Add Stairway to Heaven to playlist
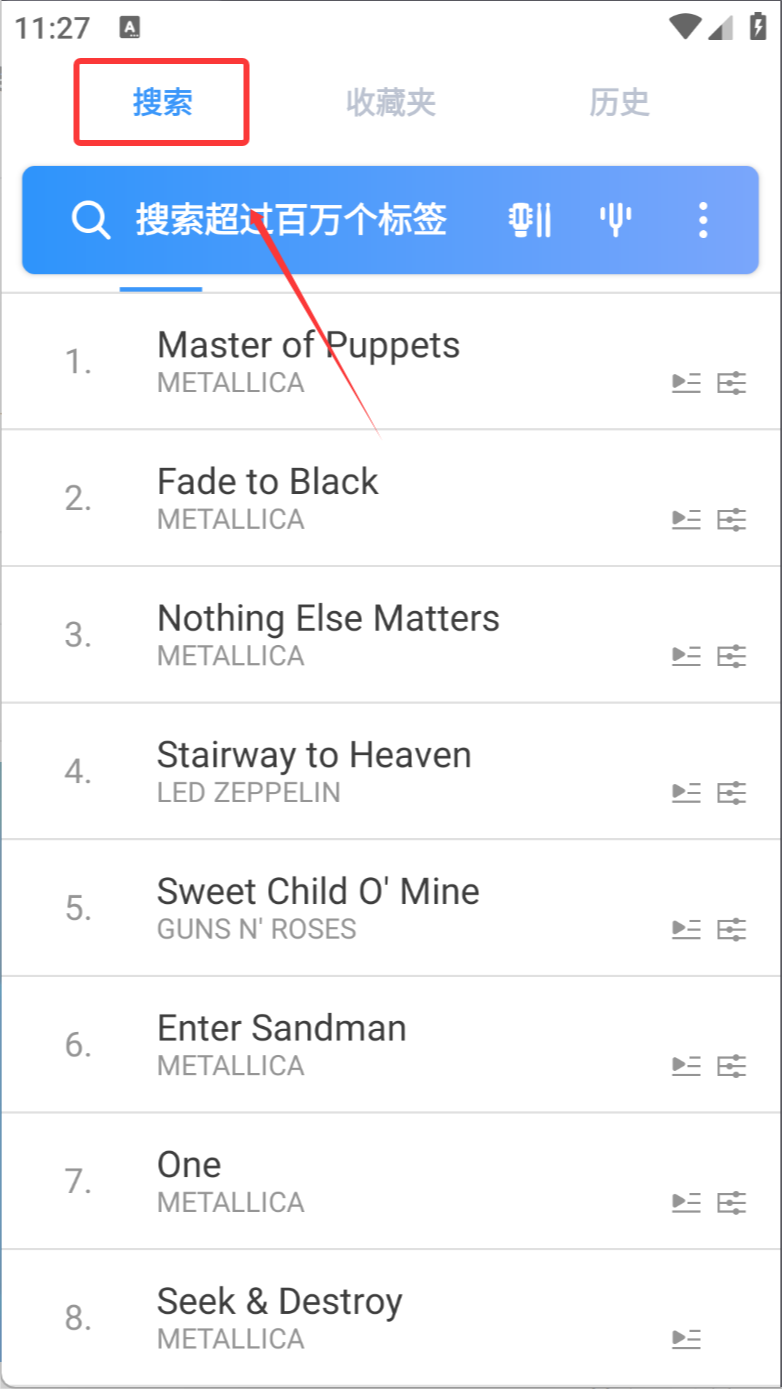The image size is (782, 1389). (x=686, y=793)
